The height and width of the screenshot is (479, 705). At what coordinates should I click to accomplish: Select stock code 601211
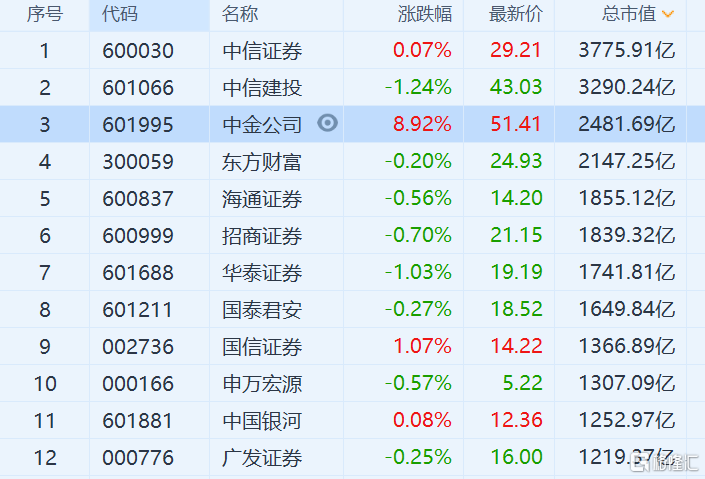(x=138, y=310)
